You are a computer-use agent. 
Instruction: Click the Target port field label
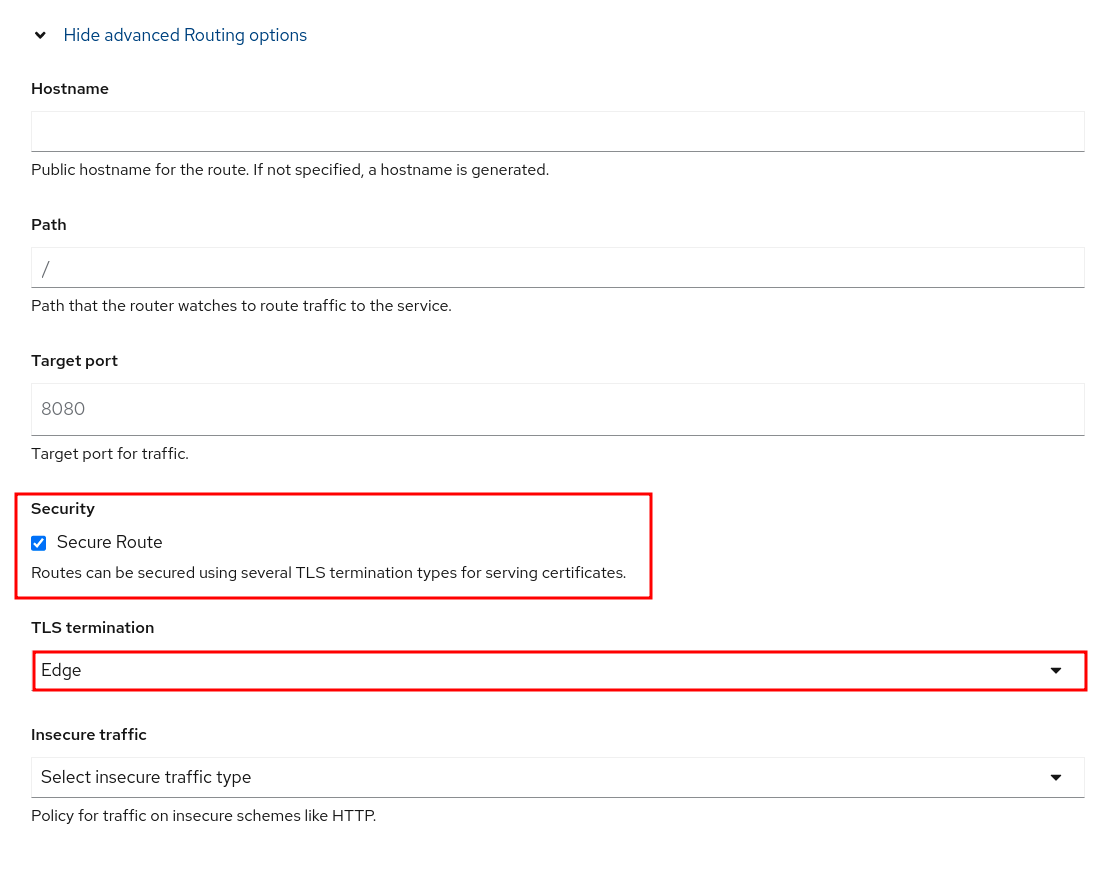click(x=74, y=361)
